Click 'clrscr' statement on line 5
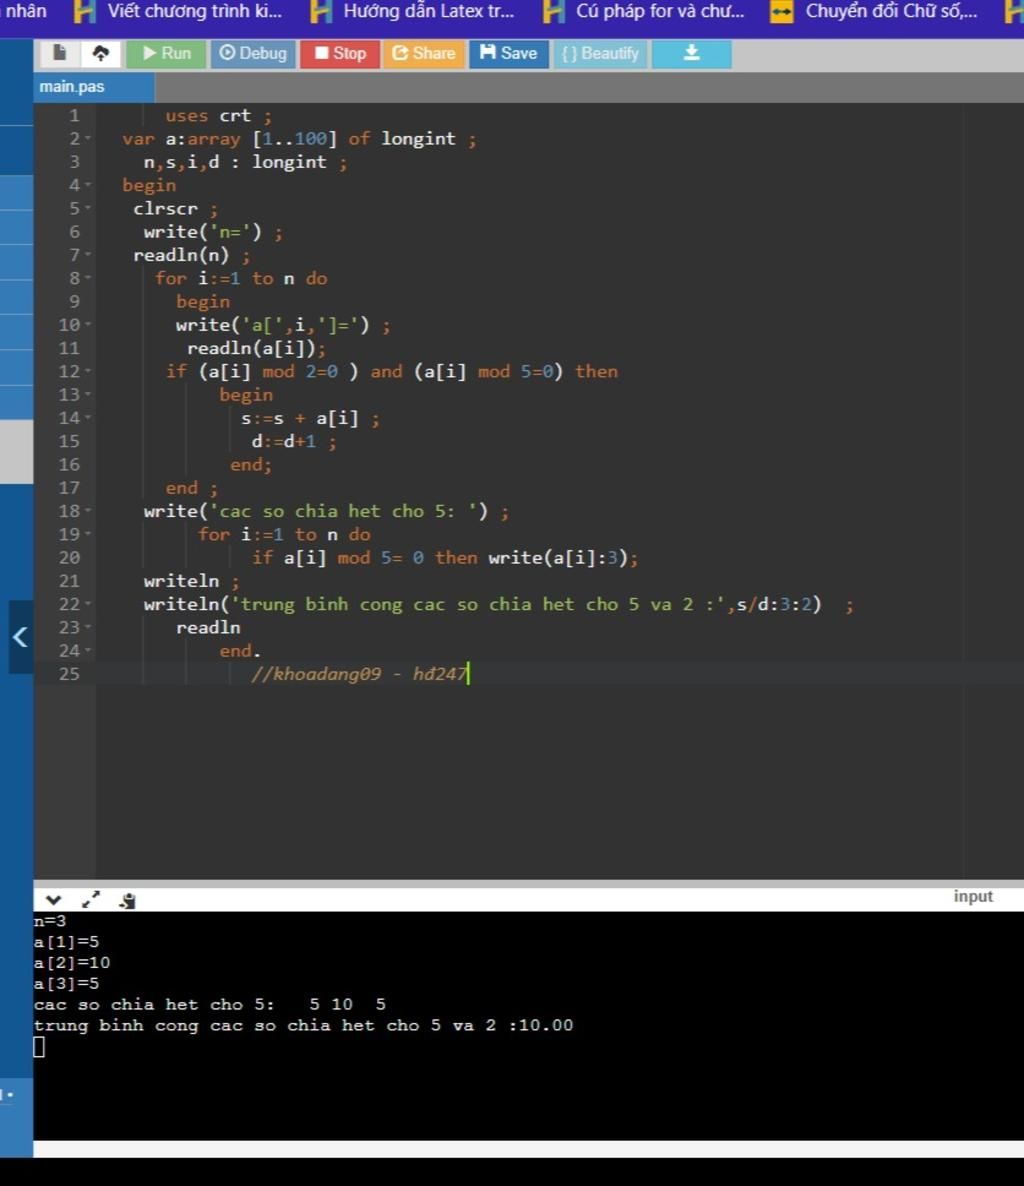The height and width of the screenshot is (1186, 1024). pyautogui.click(x=166, y=209)
